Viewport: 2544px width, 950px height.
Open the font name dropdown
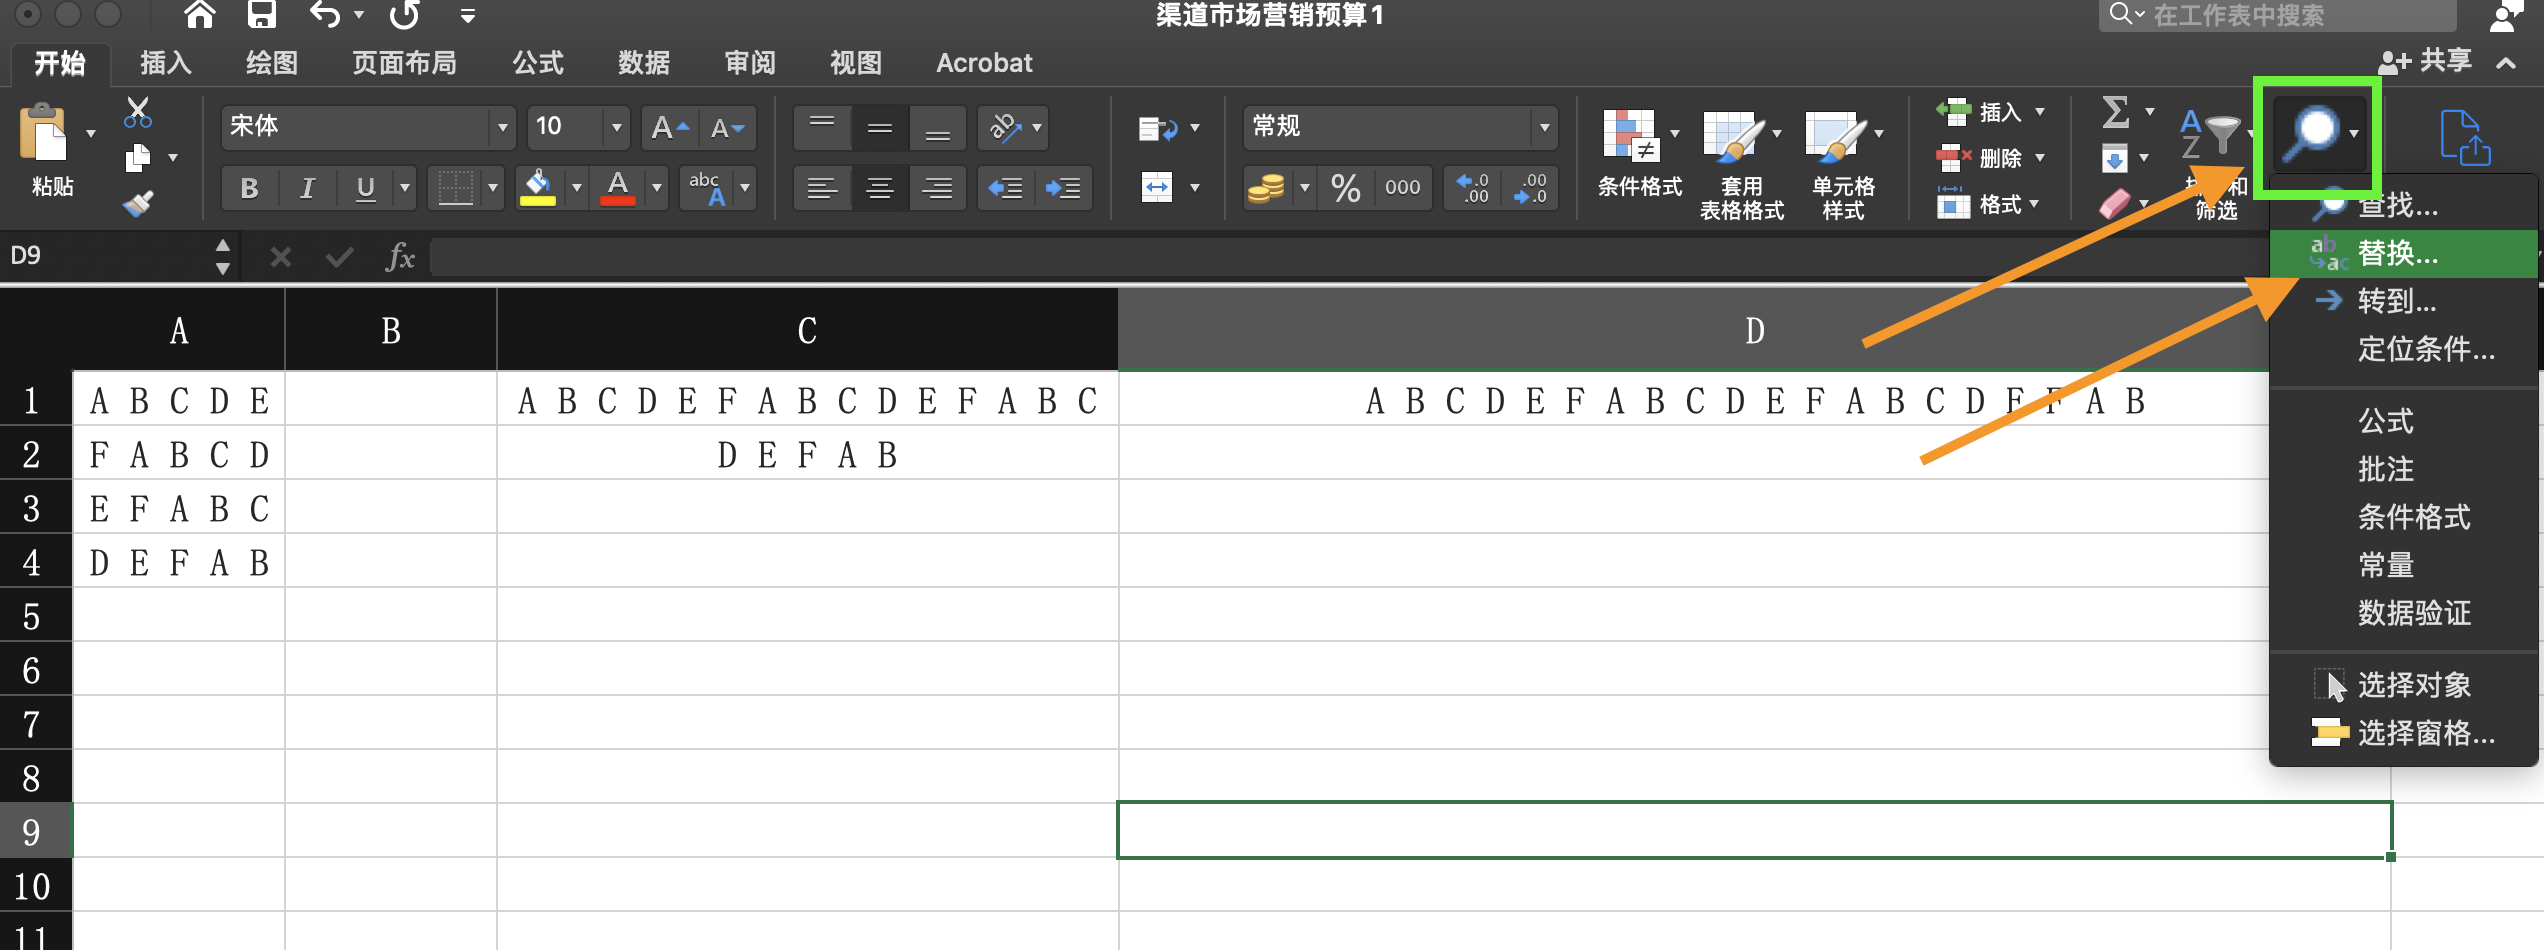click(x=502, y=127)
